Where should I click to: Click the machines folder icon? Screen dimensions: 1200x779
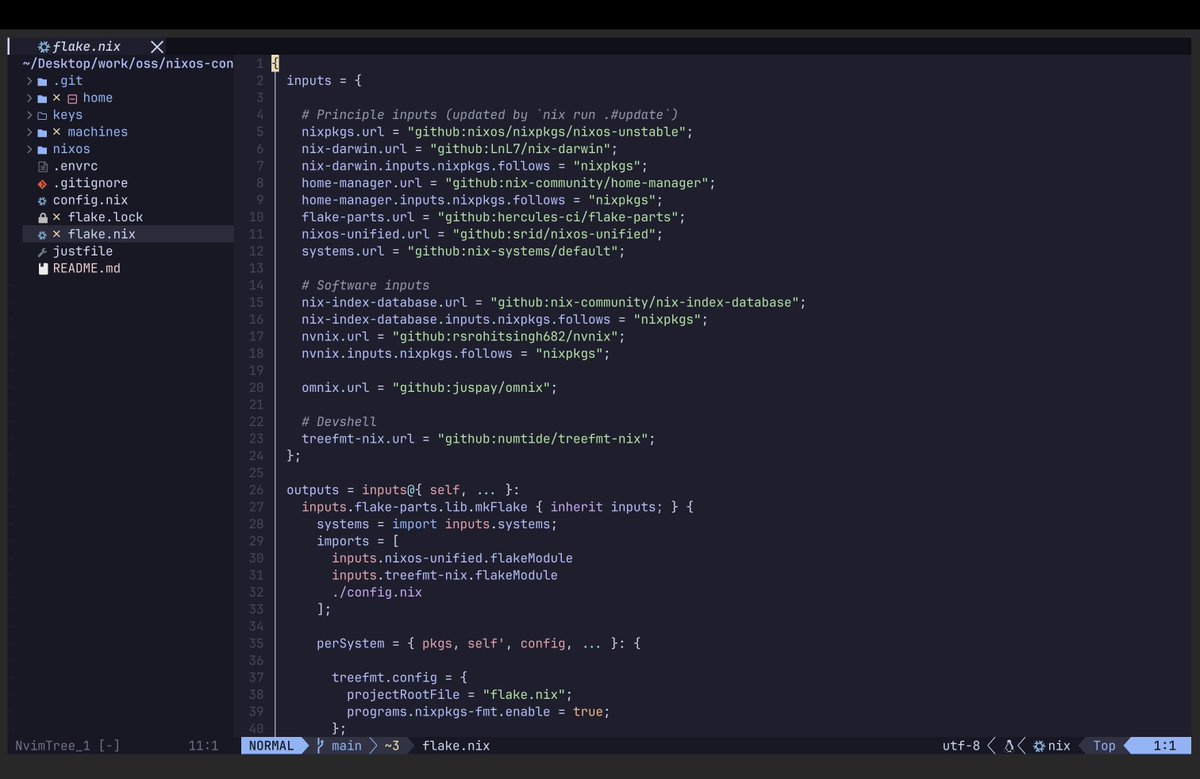tap(42, 132)
